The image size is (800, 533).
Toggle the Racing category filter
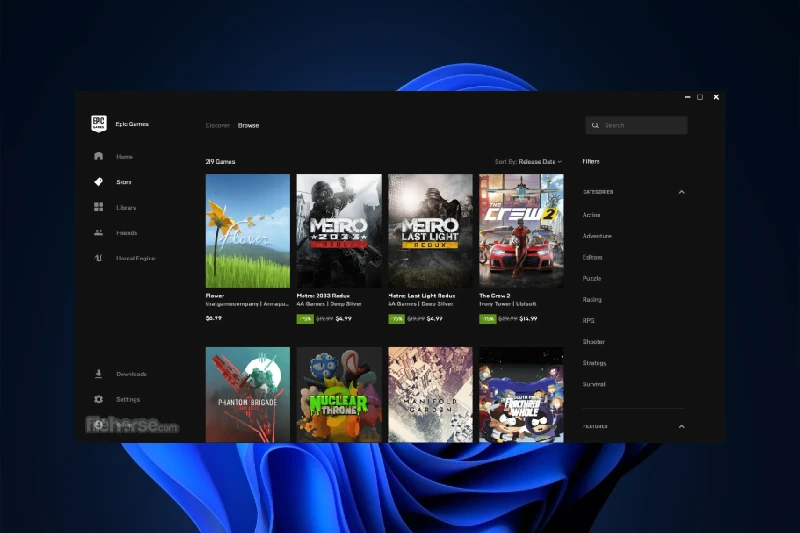click(592, 299)
